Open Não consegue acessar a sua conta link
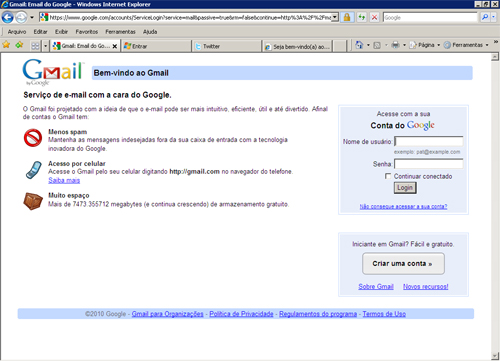Image resolution: width=500 pixels, height=361 pixels. pos(403,207)
